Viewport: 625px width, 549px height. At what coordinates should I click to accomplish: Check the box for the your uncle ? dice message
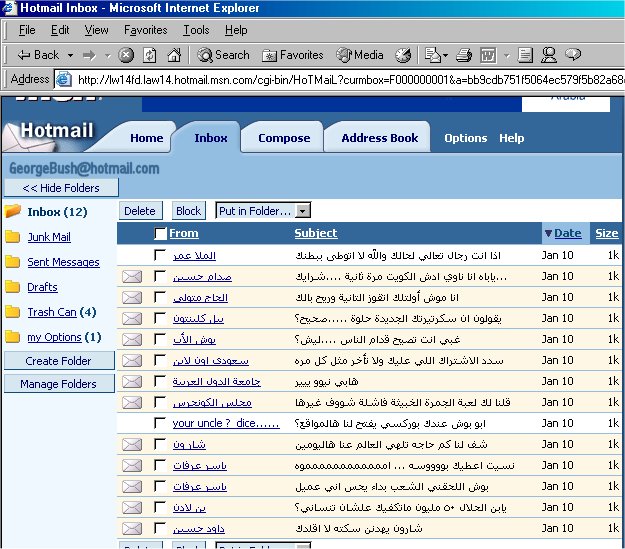coord(160,423)
